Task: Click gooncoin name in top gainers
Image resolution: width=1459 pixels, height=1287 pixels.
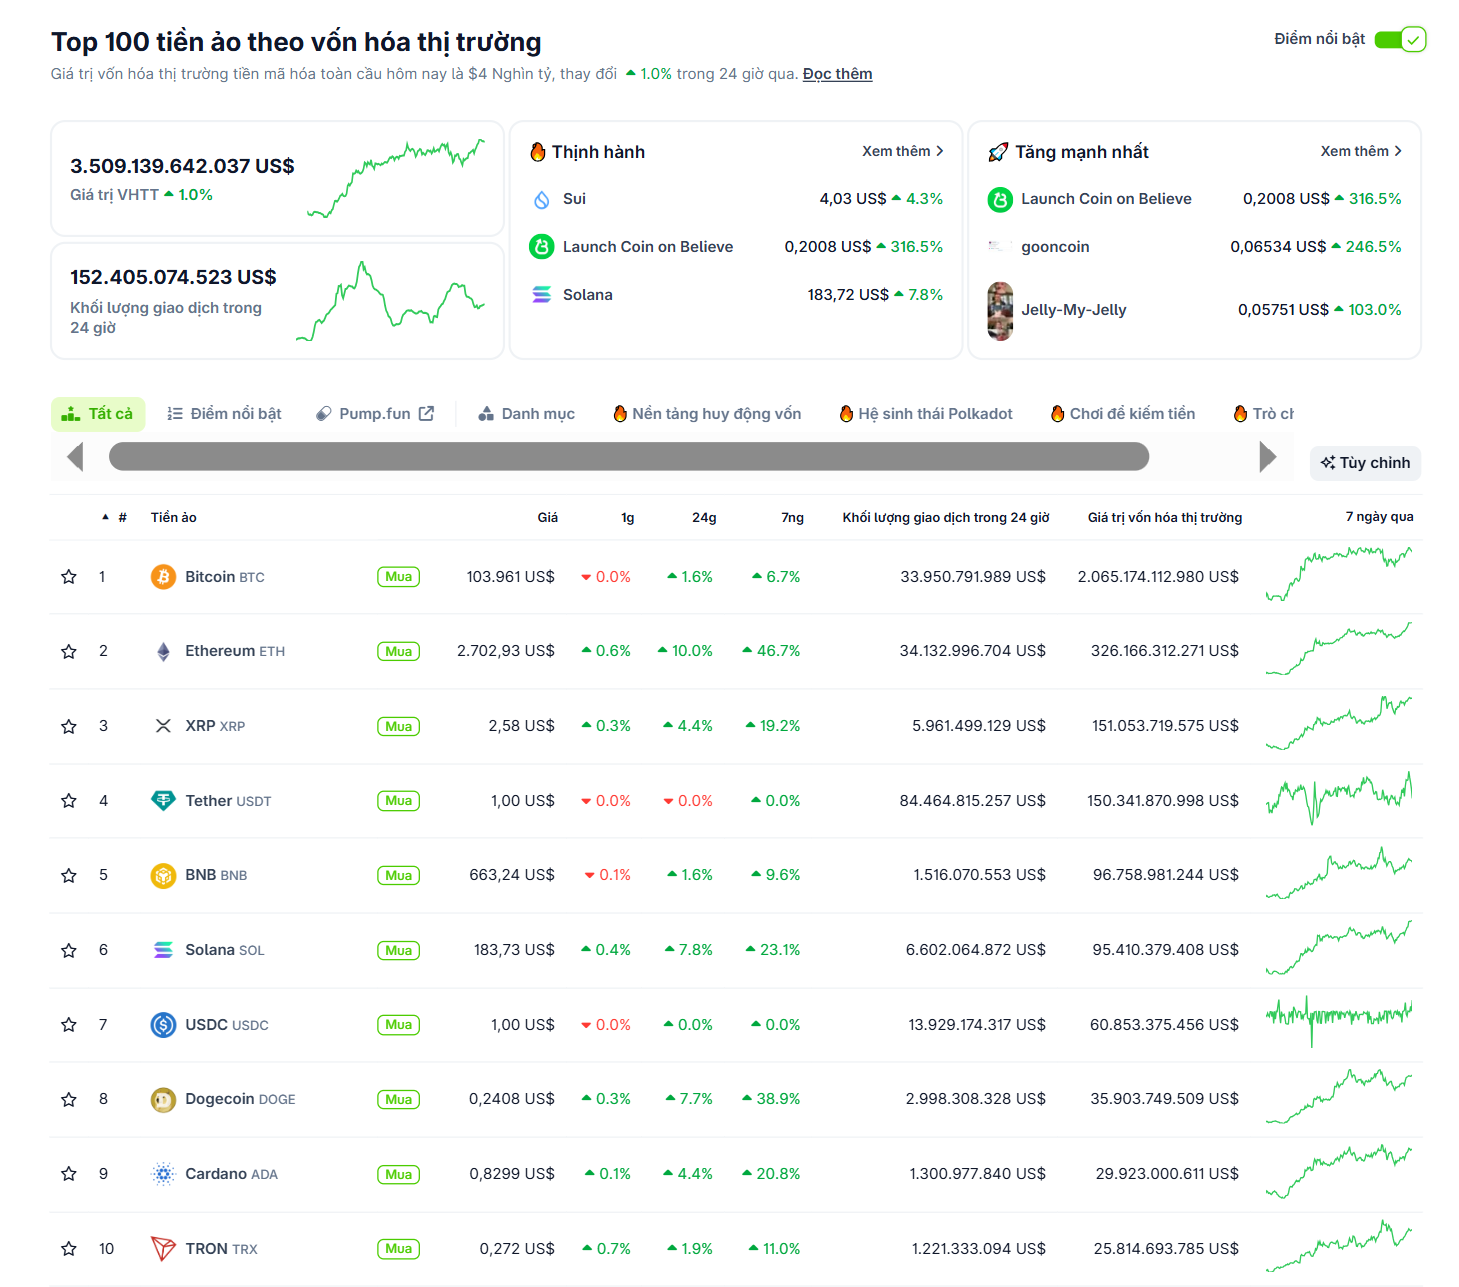Action: point(1055,247)
